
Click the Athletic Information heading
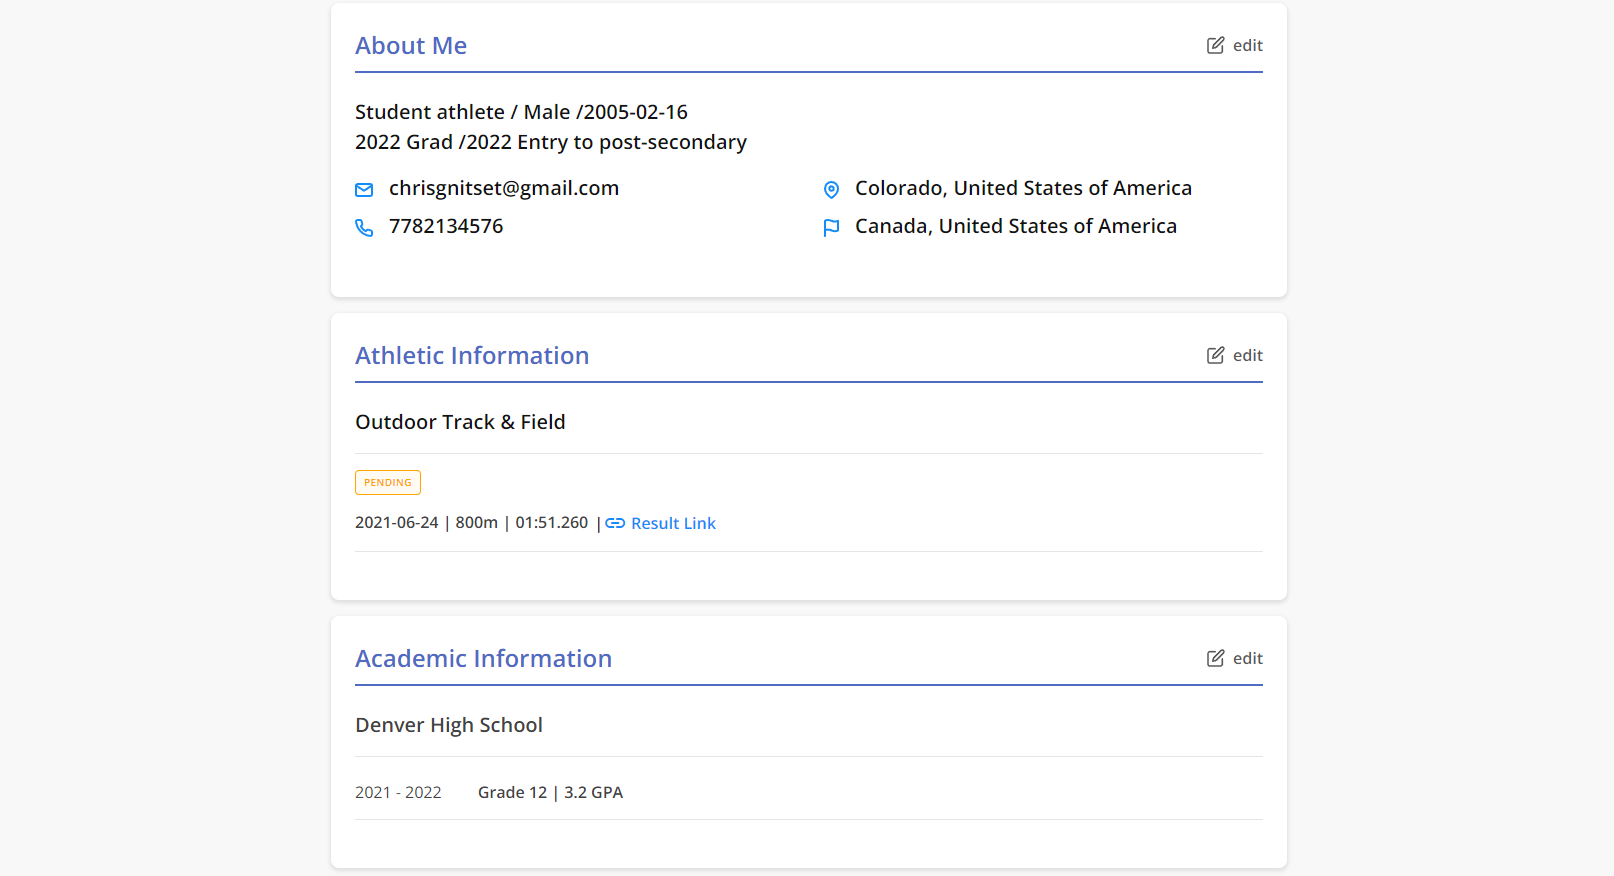pos(472,356)
